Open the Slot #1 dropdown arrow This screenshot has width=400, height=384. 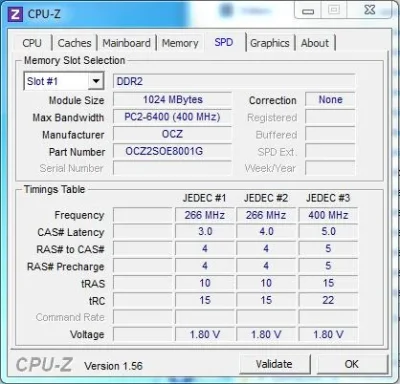(96, 81)
